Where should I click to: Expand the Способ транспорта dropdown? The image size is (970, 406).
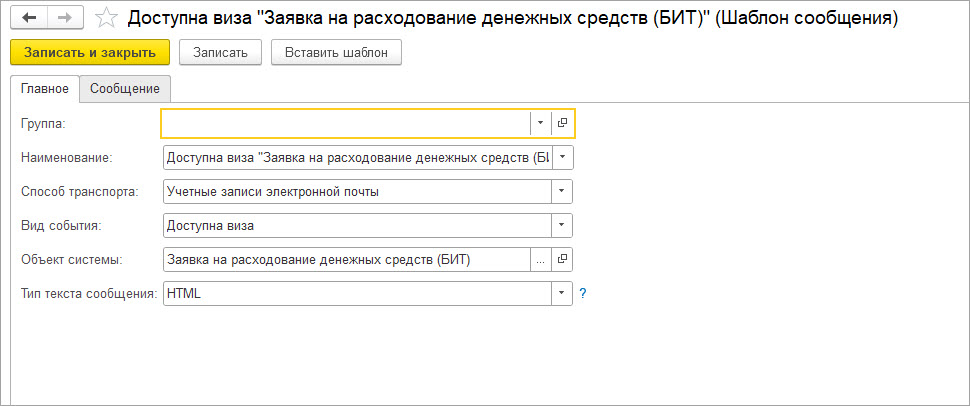(x=562, y=191)
